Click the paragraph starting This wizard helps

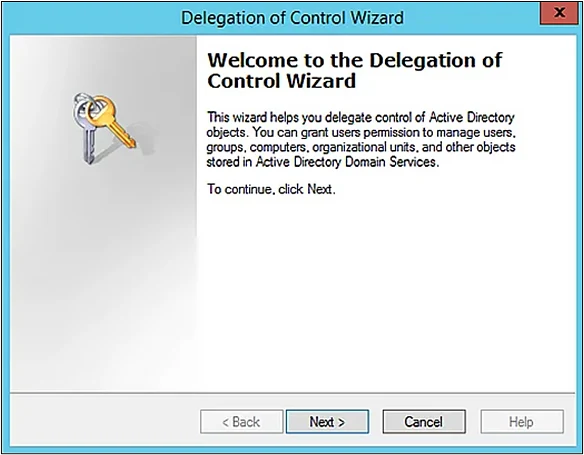click(x=361, y=140)
